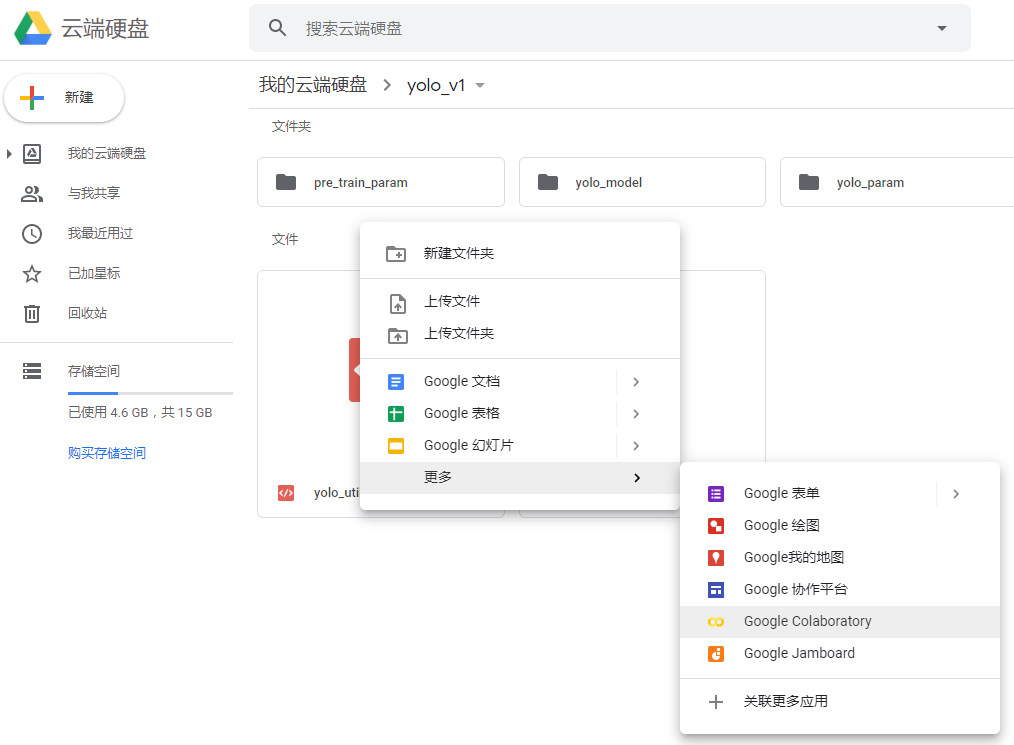Select 上传文件夹 from the menu
This screenshot has width=1014, height=745.
pyautogui.click(x=520, y=334)
